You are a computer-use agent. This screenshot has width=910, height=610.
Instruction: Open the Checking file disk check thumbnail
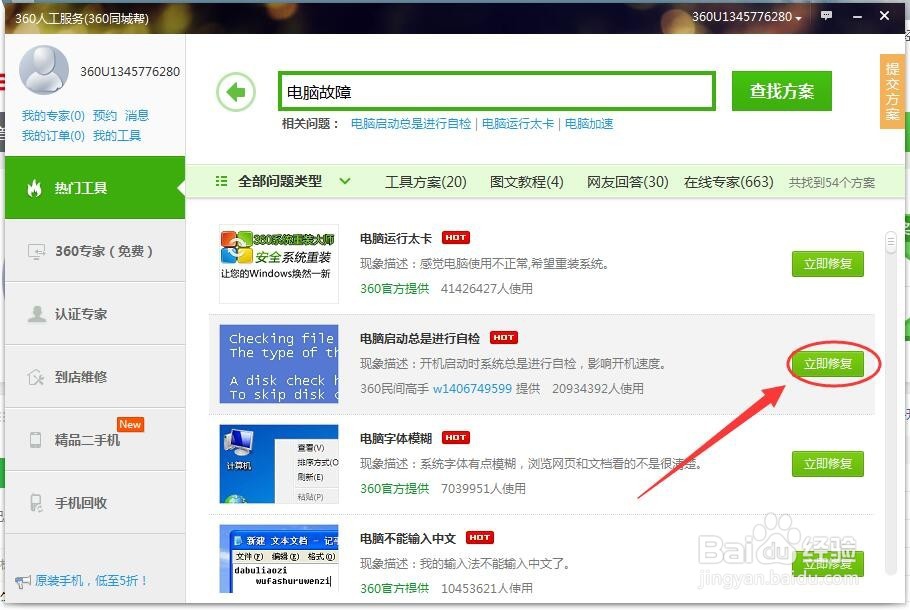tap(279, 364)
